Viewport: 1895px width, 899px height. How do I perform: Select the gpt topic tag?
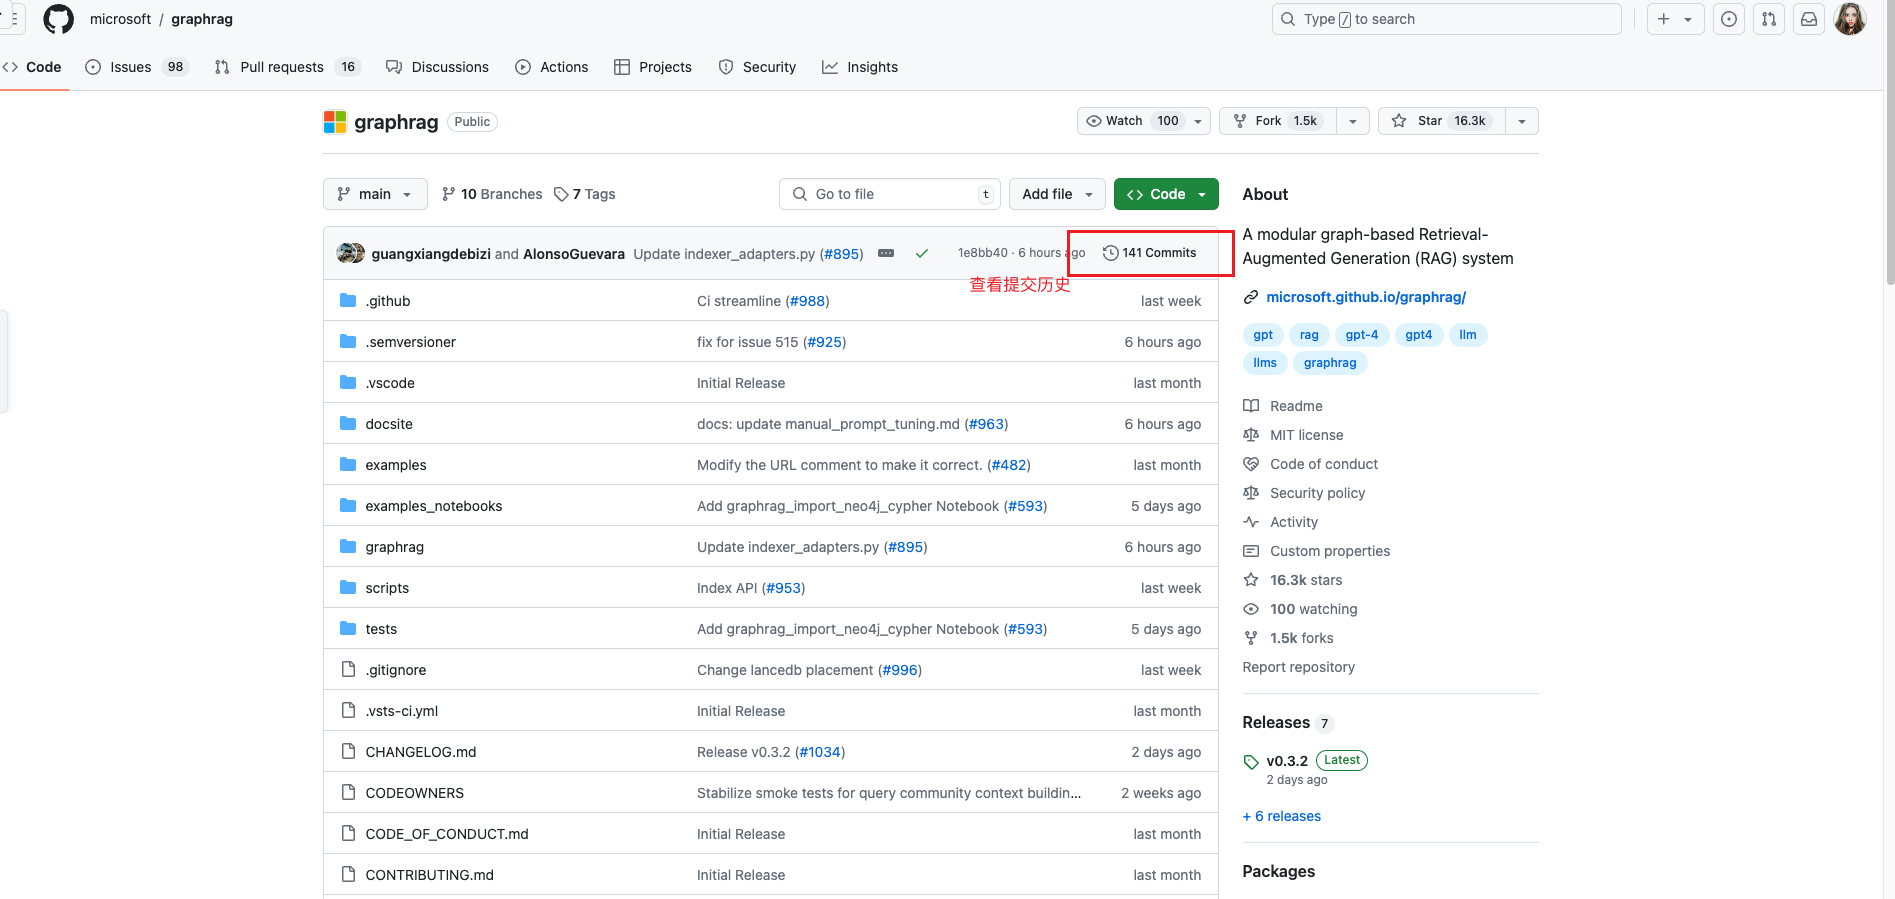coord(1263,335)
